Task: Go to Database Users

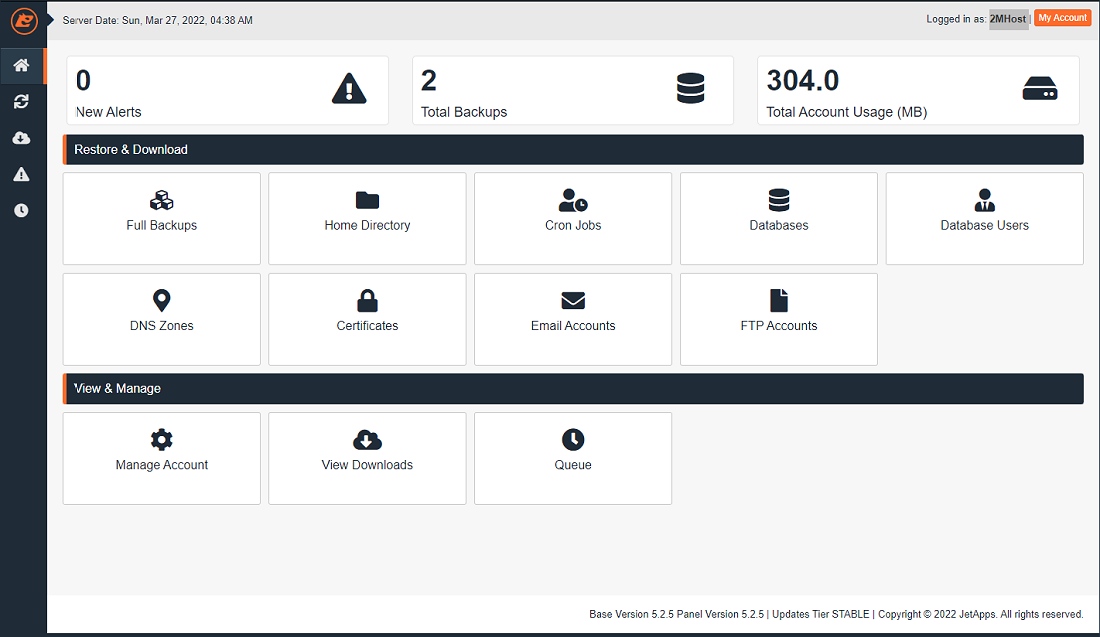Action: (984, 218)
